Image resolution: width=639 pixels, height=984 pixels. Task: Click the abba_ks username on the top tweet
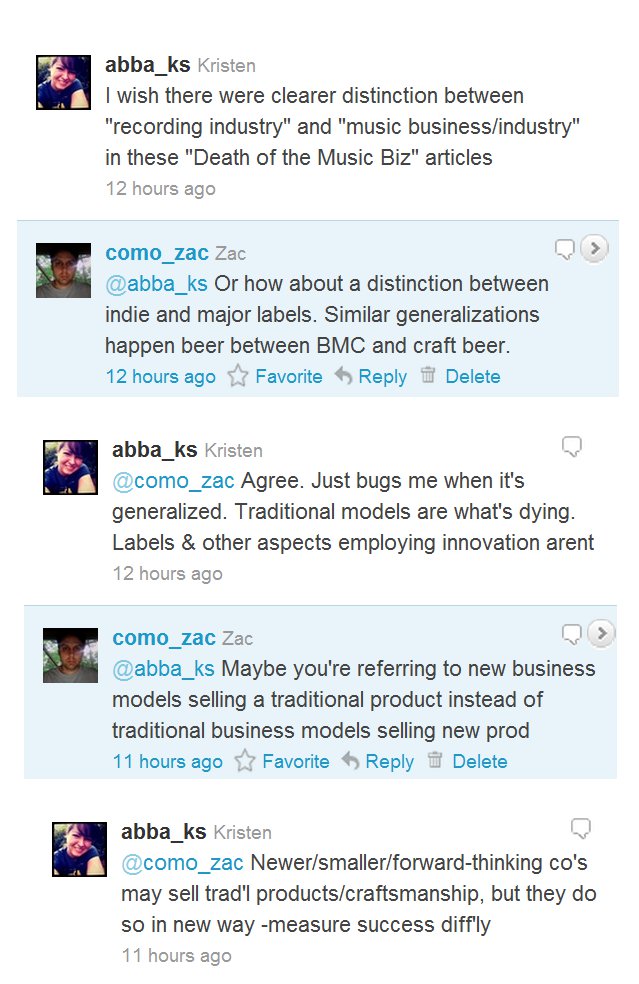[x=147, y=66]
